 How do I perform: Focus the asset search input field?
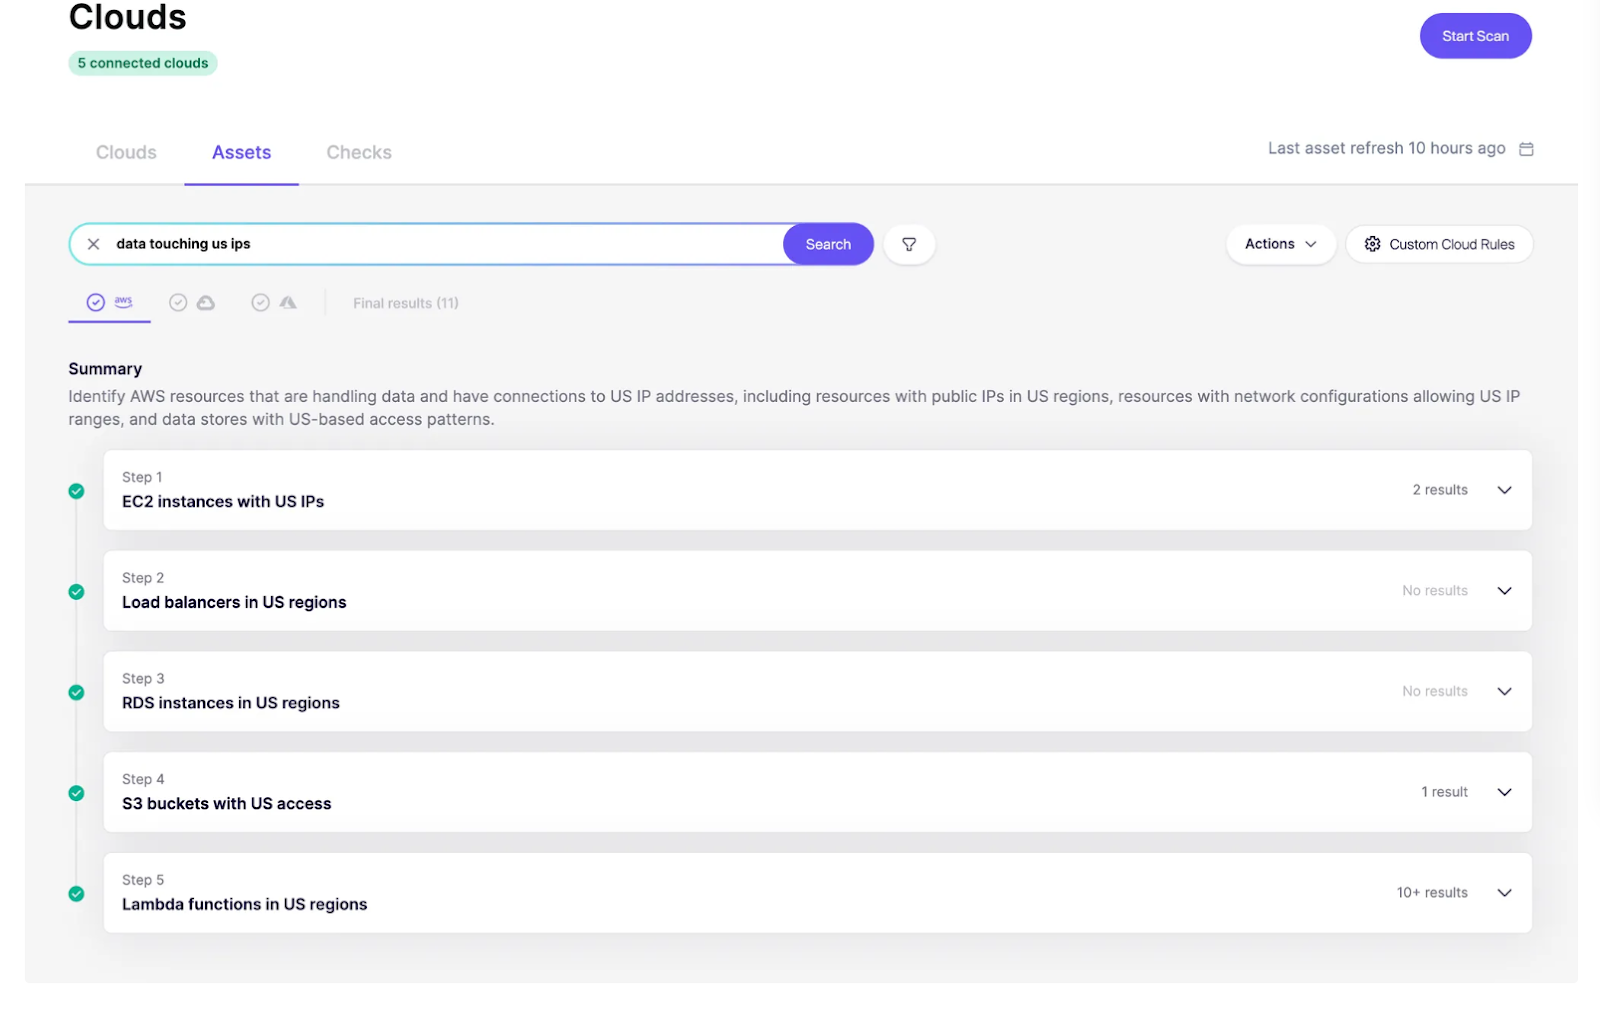click(x=445, y=244)
